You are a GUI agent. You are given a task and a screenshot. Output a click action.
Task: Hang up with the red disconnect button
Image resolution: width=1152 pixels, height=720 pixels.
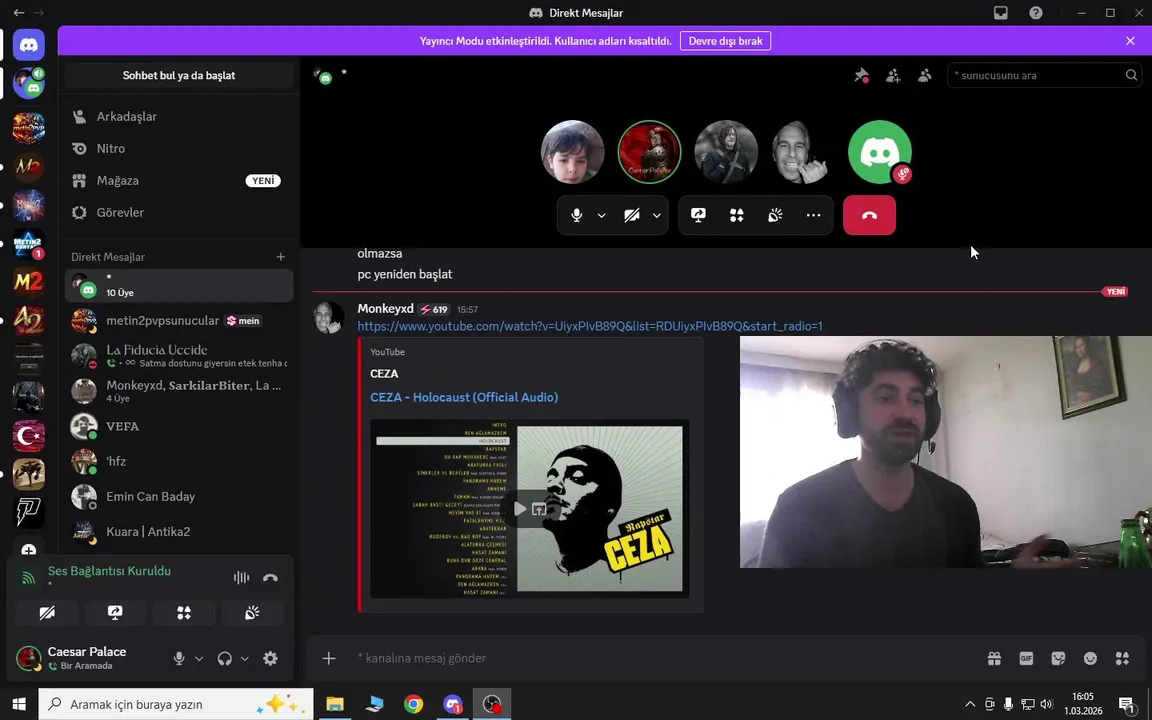(x=869, y=215)
